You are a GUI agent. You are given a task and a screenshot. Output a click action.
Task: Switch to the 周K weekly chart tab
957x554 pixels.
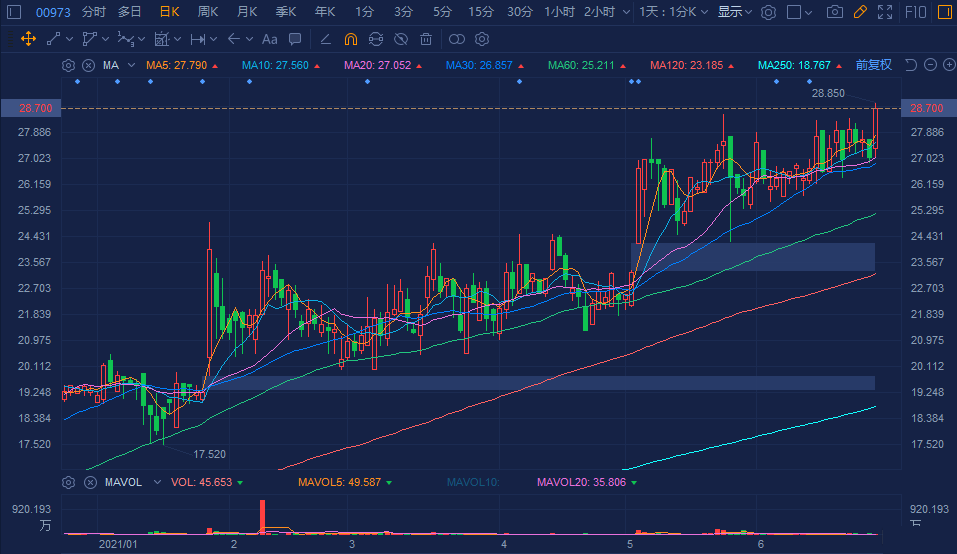[208, 12]
